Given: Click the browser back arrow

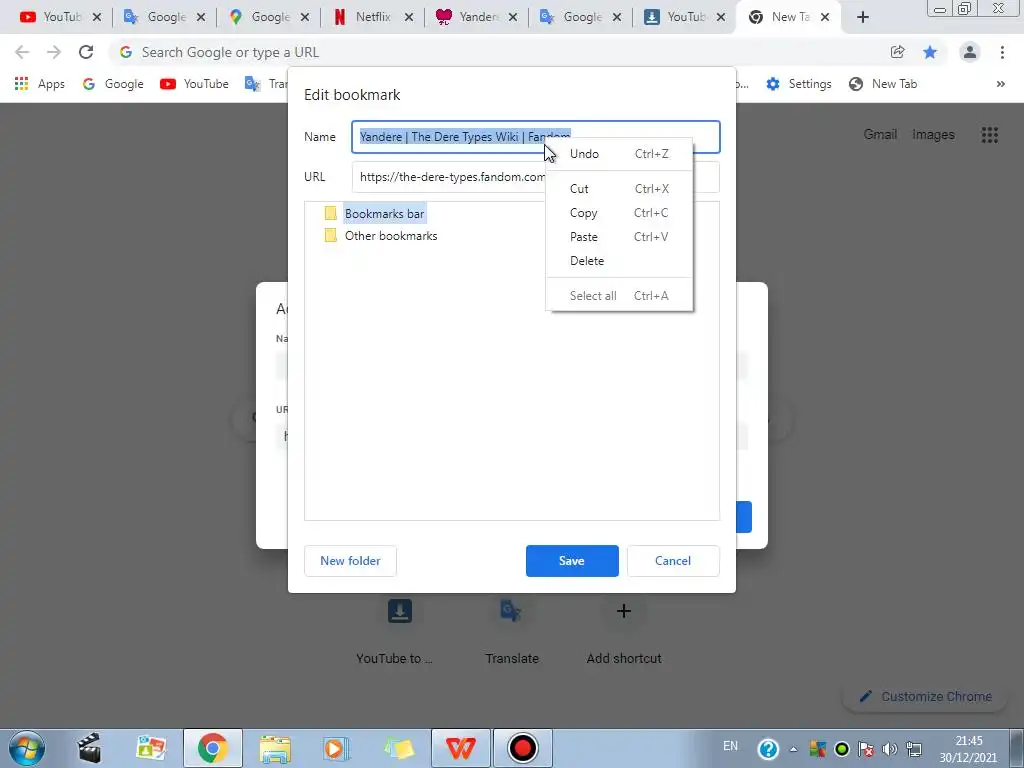Looking at the screenshot, I should [x=22, y=52].
